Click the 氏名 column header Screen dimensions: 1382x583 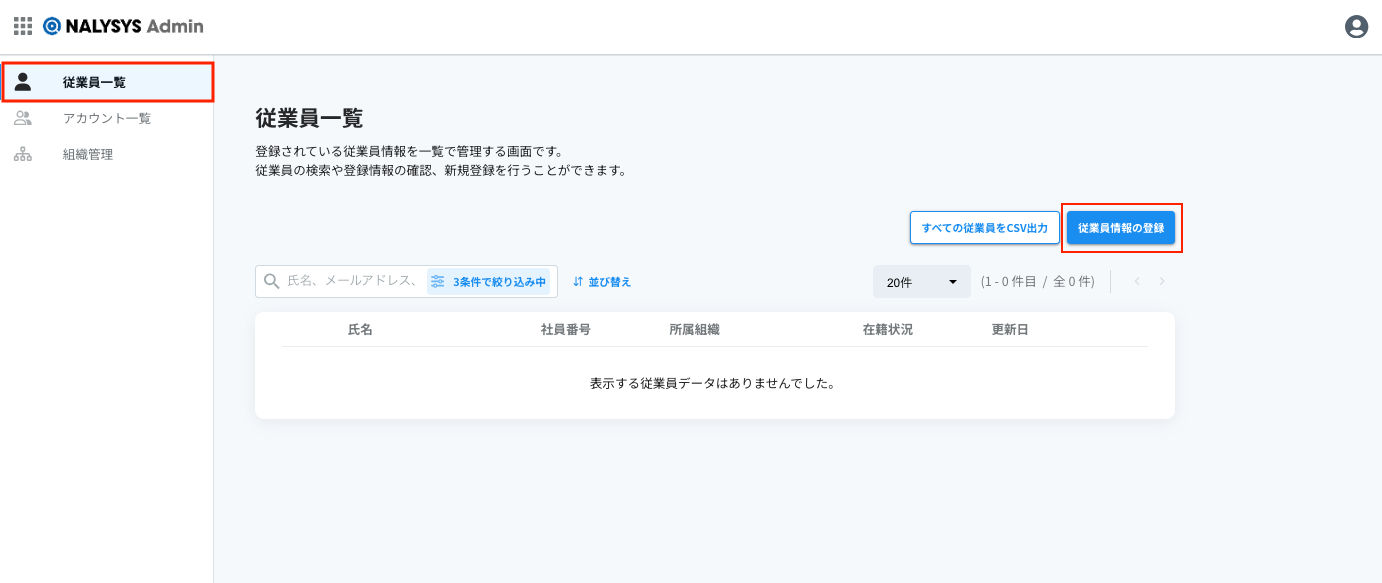coord(360,329)
